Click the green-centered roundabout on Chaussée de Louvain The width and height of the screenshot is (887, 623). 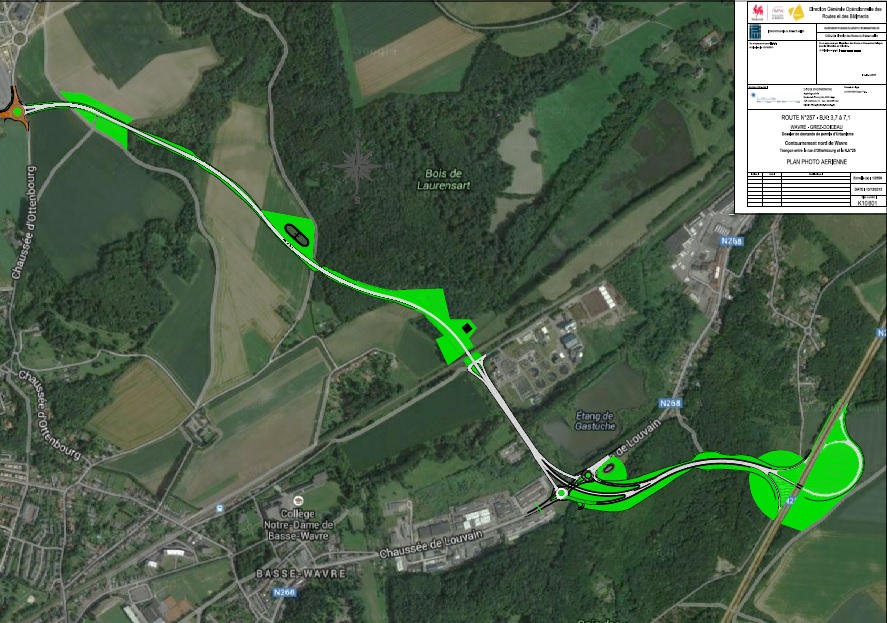[561, 493]
